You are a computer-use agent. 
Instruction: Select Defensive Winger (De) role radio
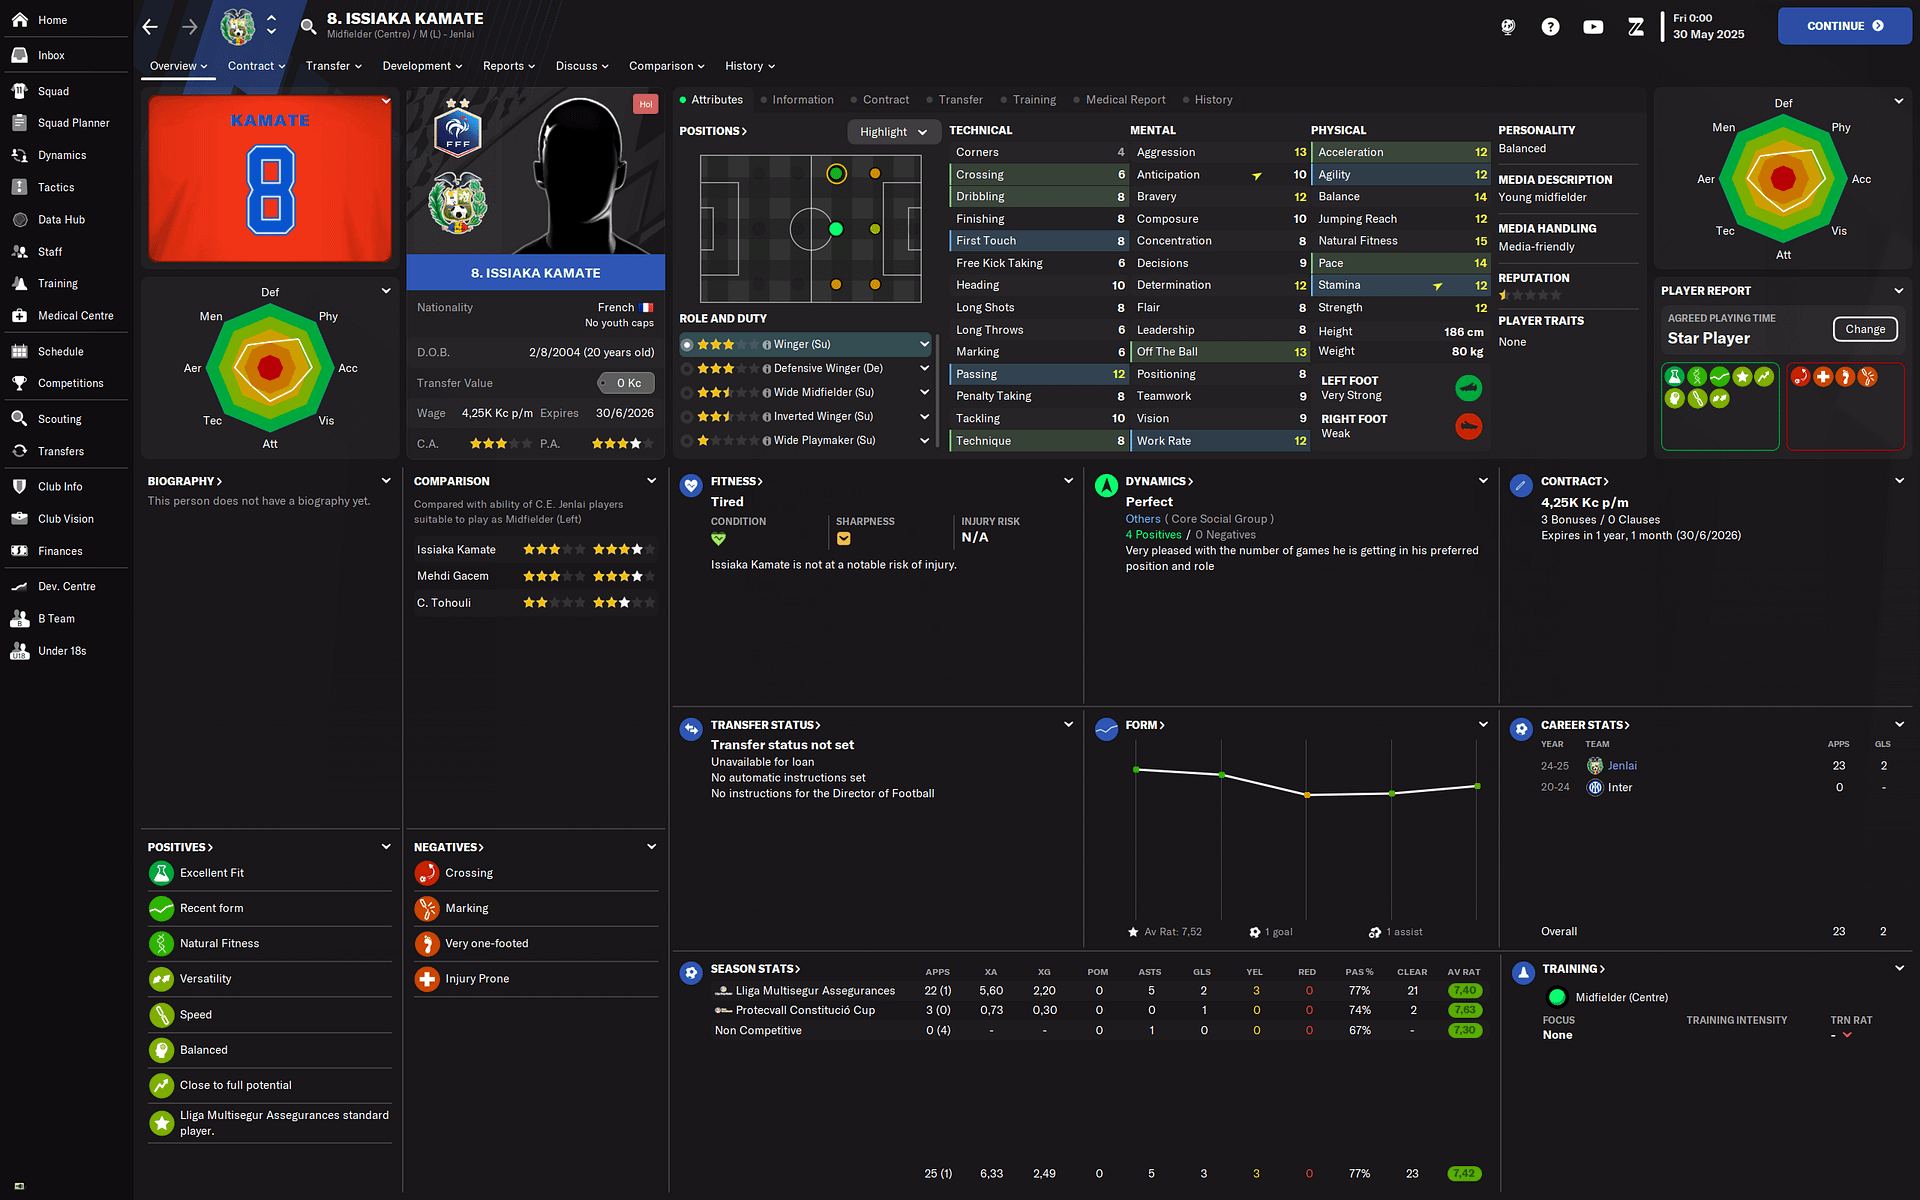click(687, 369)
